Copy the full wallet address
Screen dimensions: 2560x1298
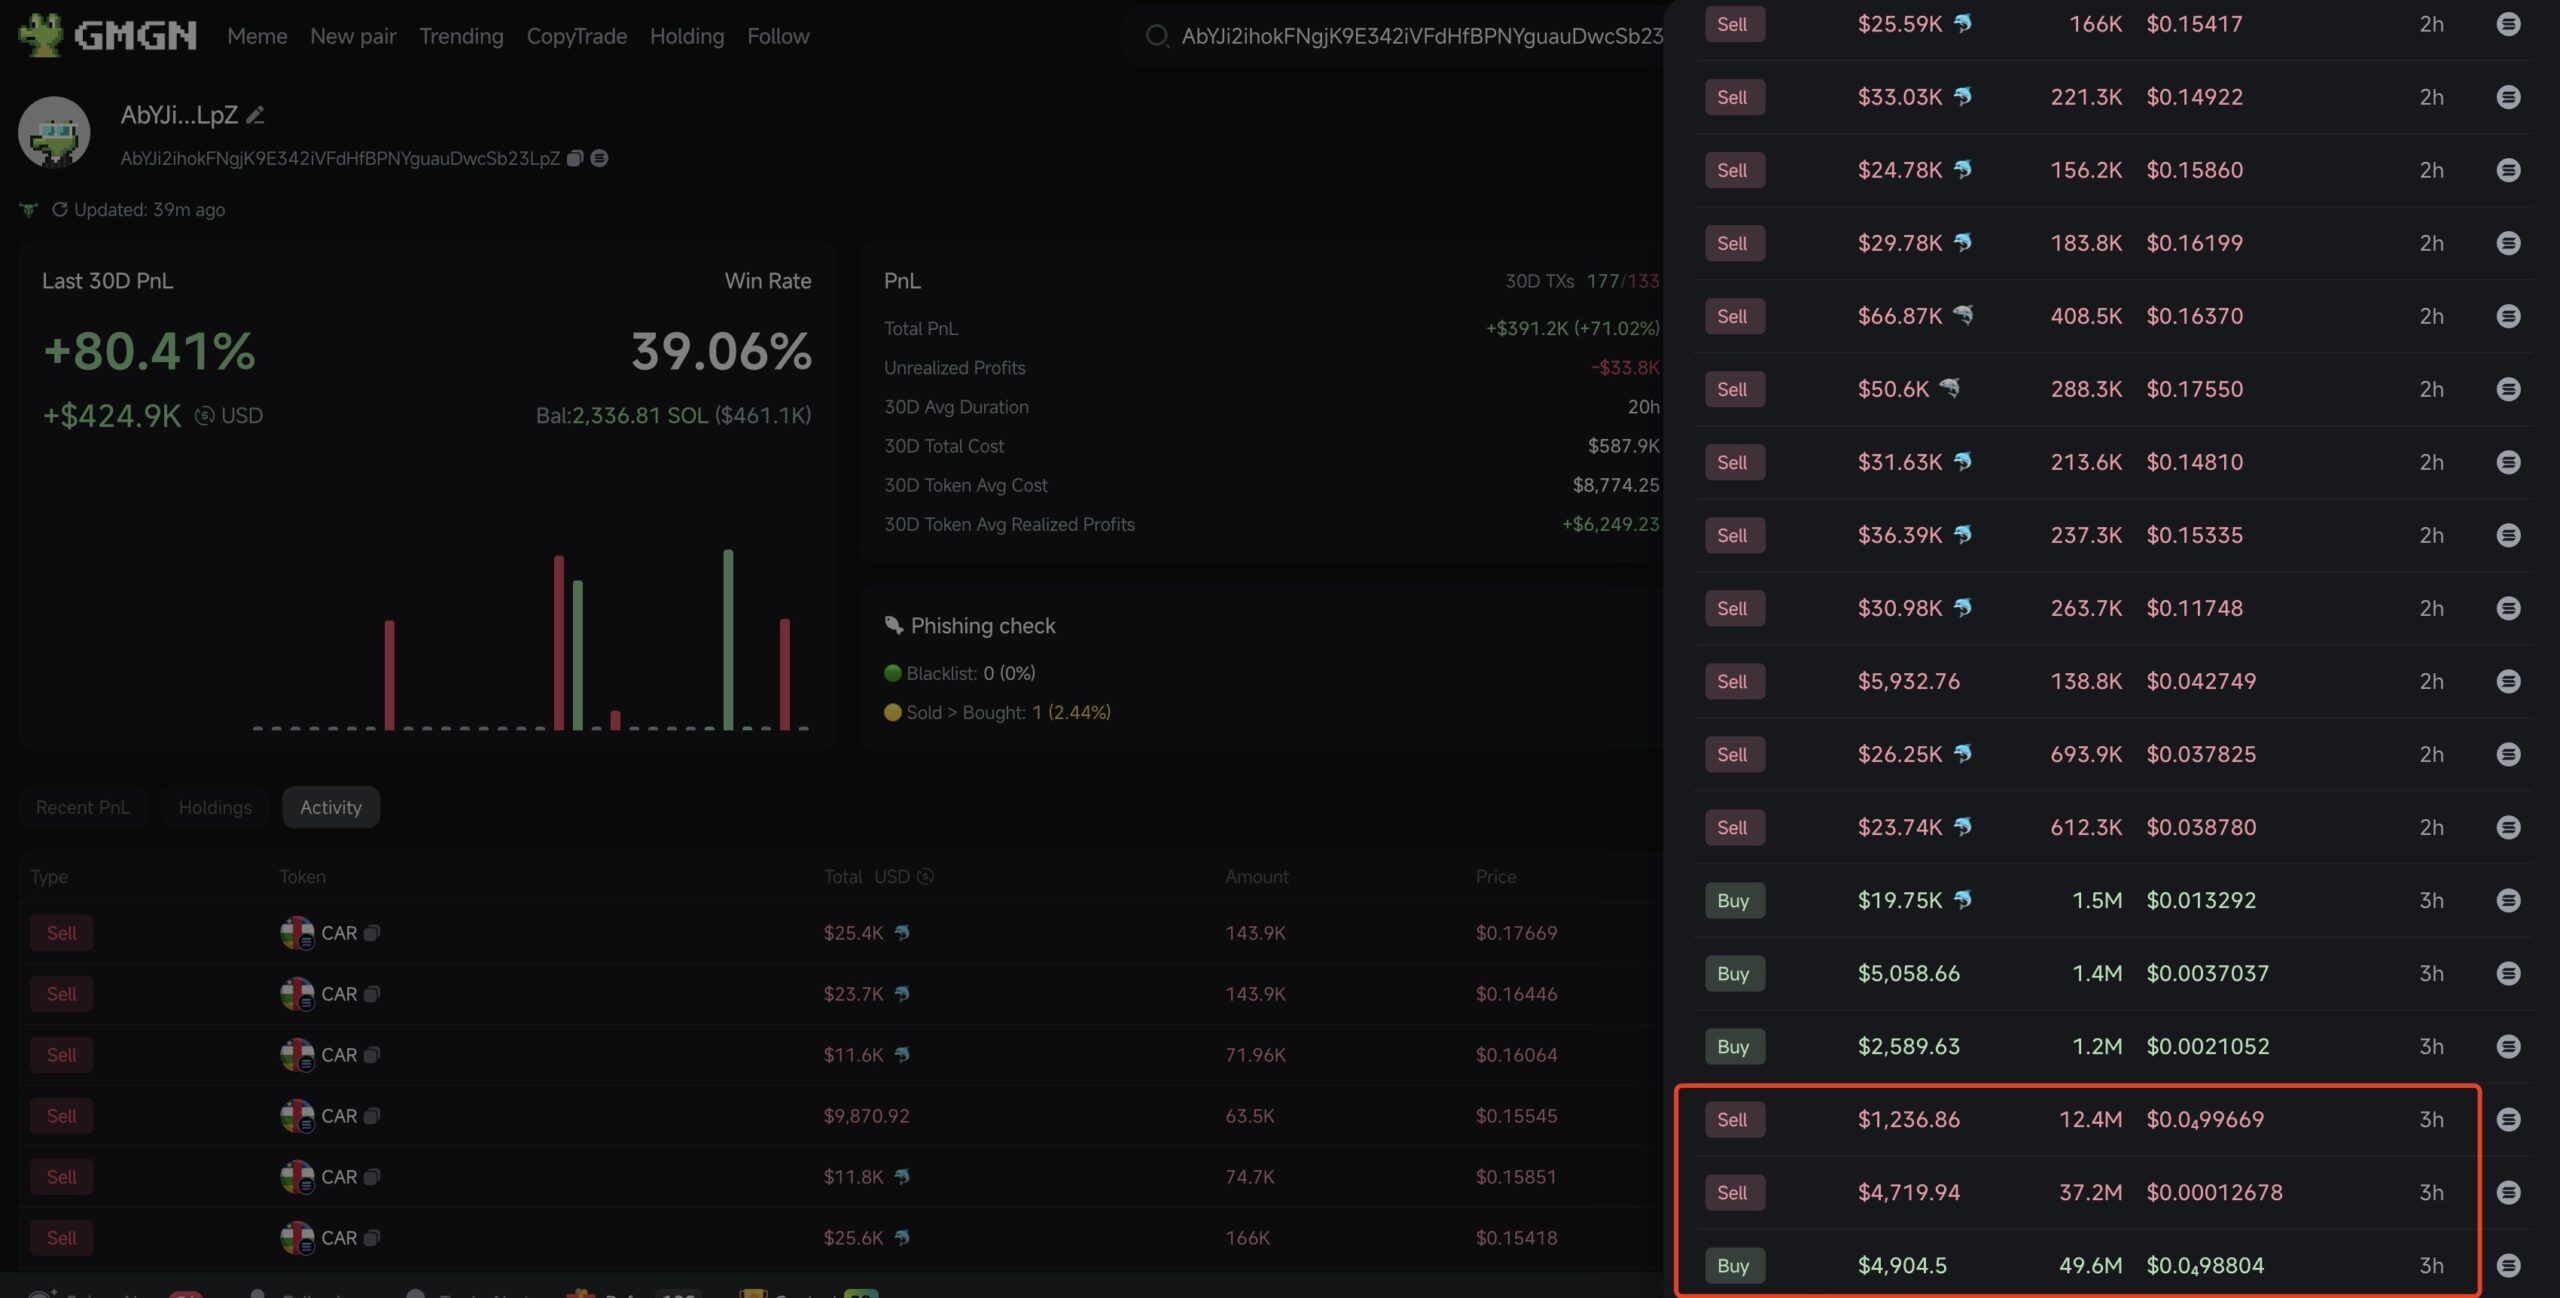pos(575,158)
